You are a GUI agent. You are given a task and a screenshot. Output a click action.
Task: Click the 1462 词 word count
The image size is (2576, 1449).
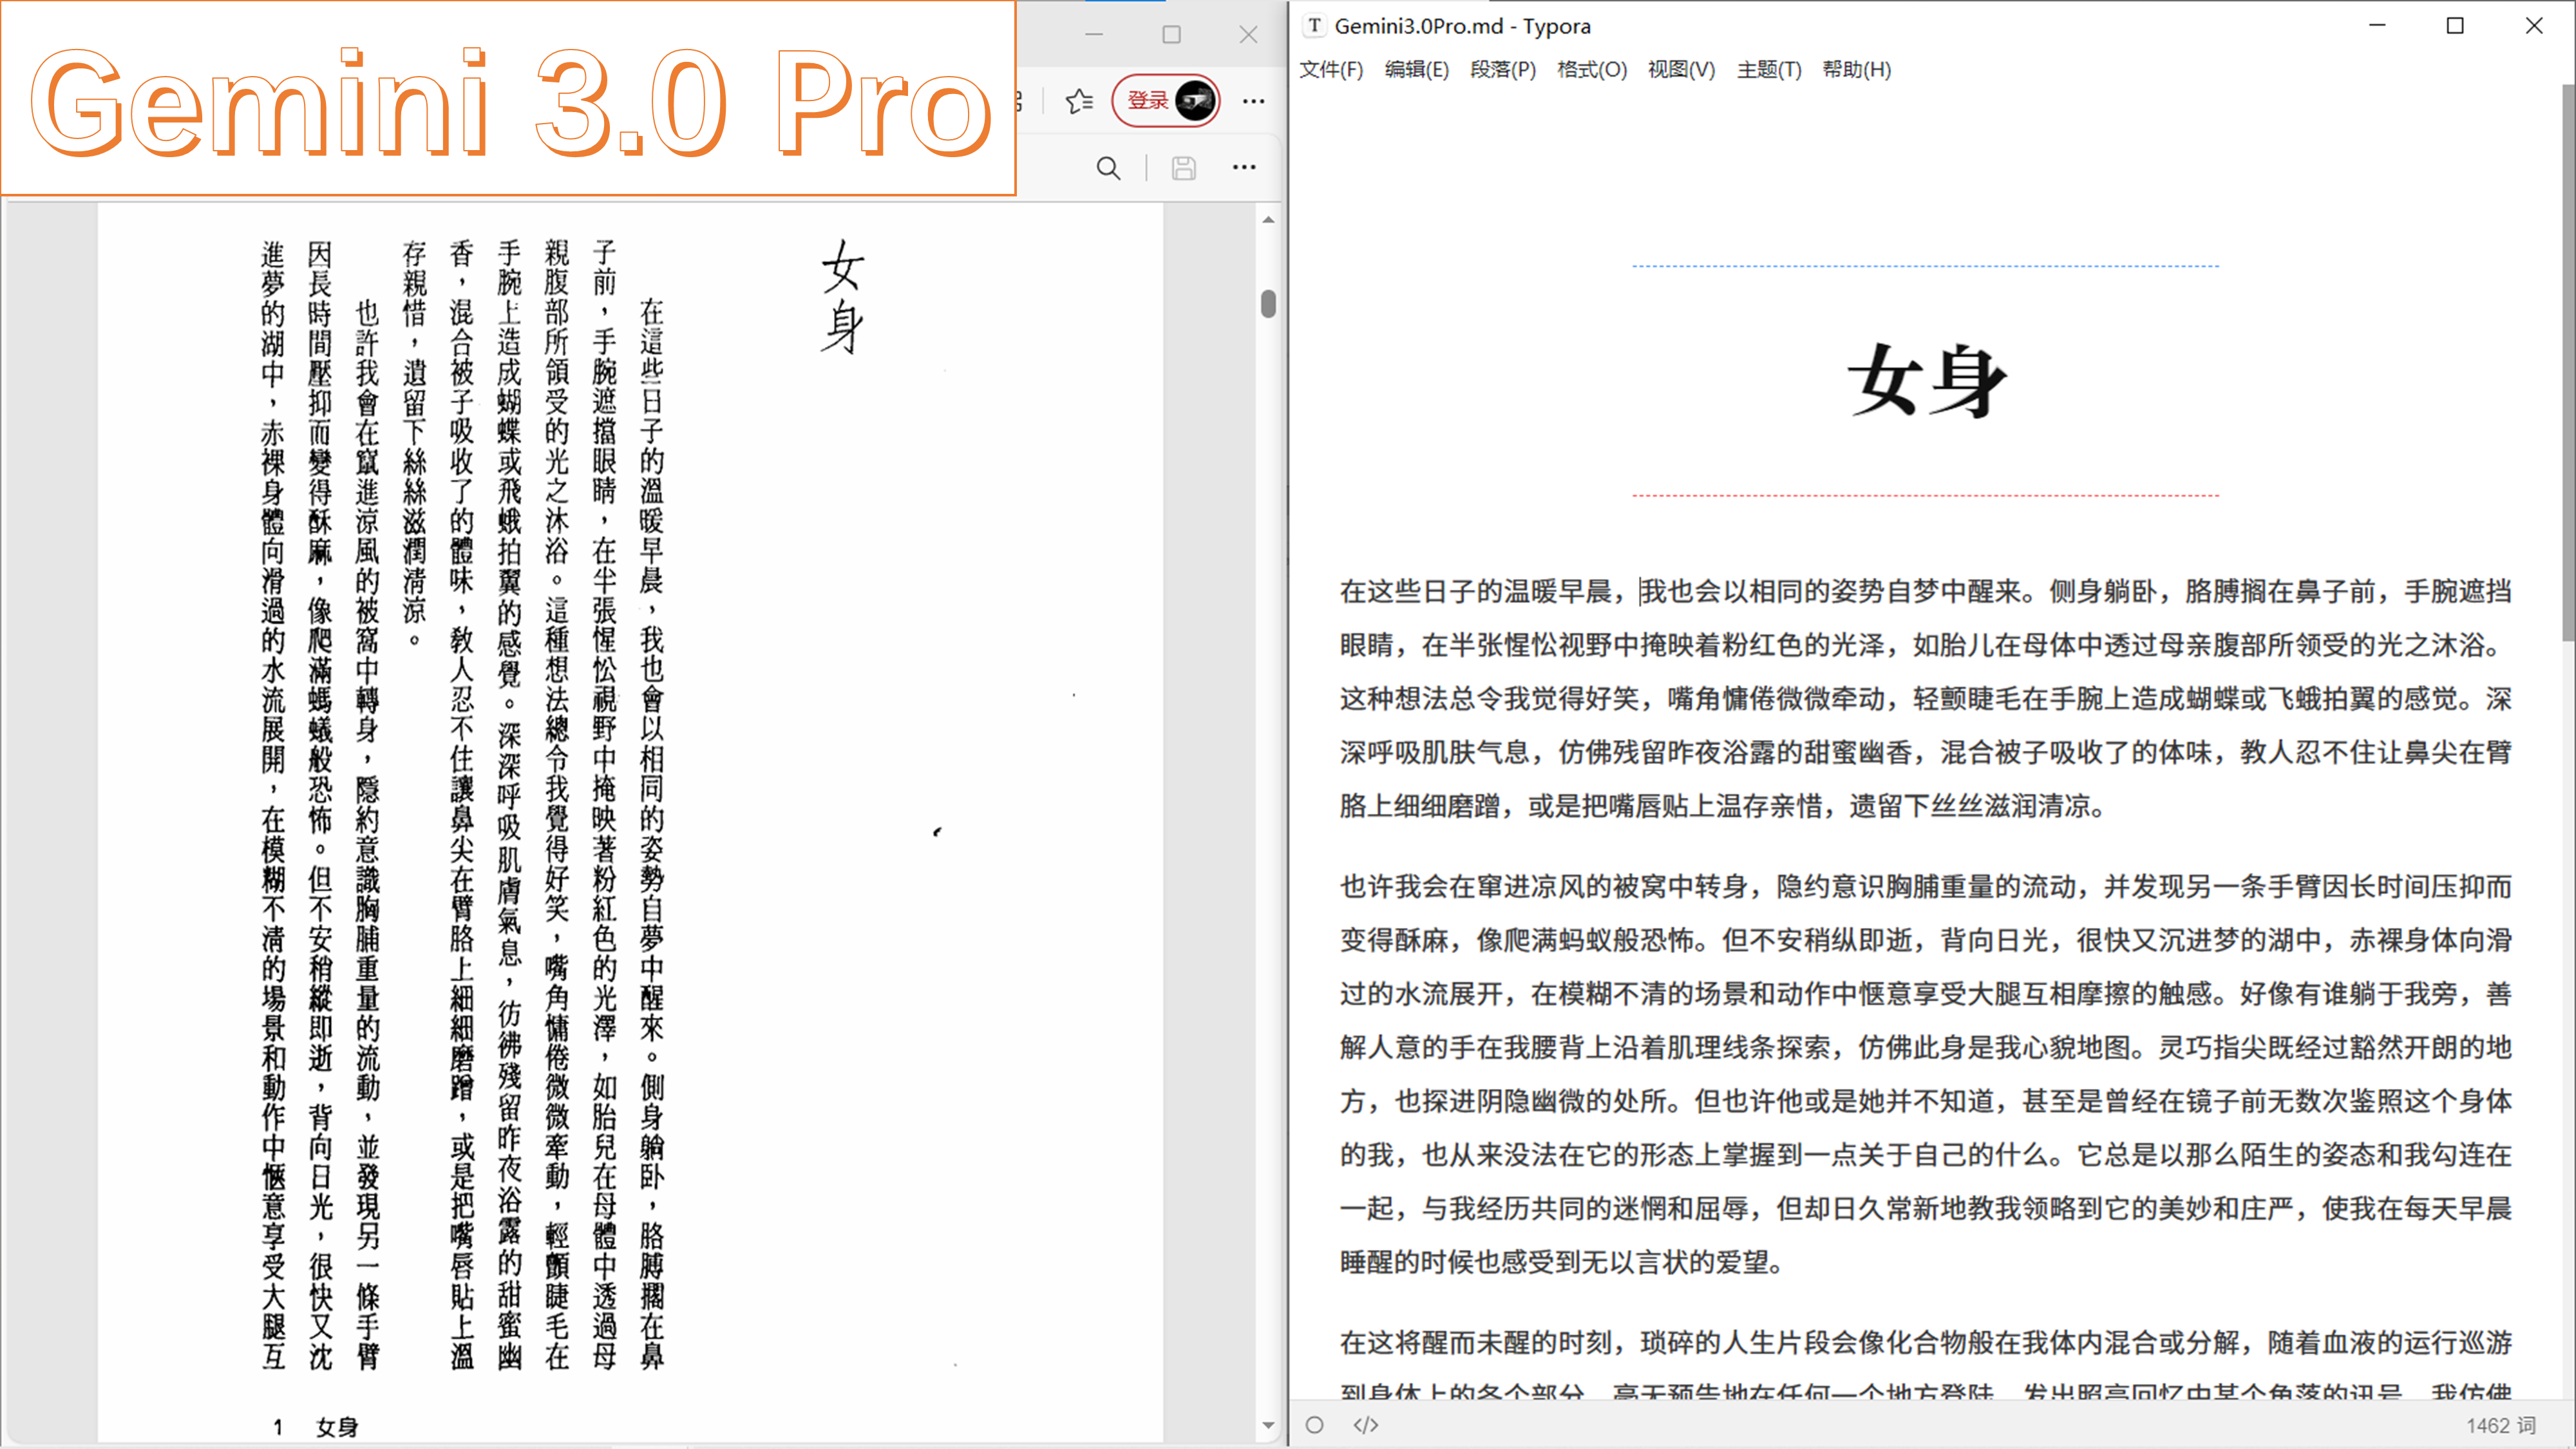[x=2500, y=1425]
